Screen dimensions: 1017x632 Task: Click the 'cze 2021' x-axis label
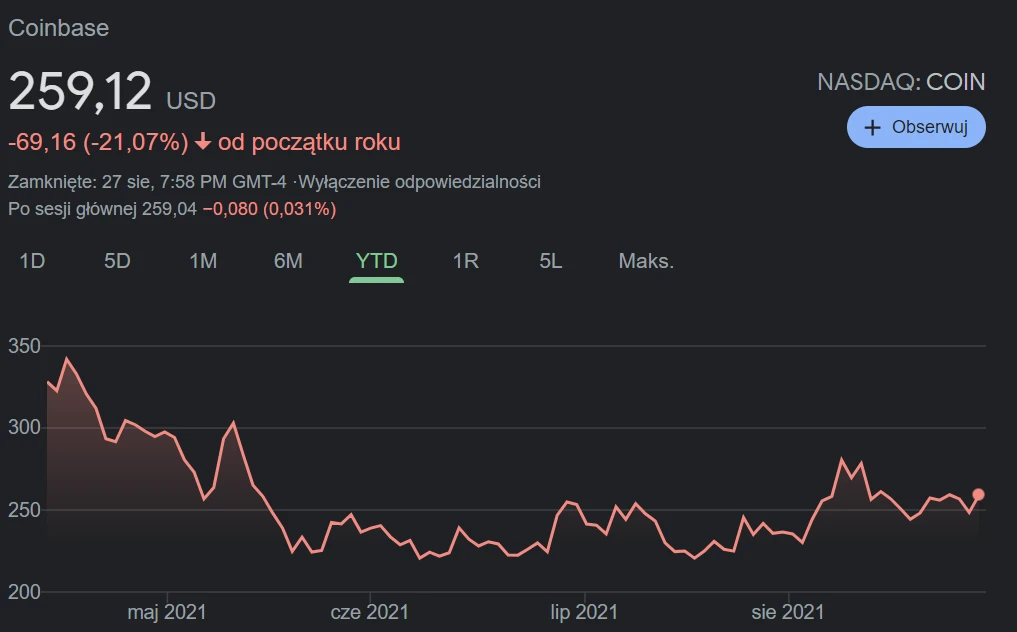click(x=370, y=612)
